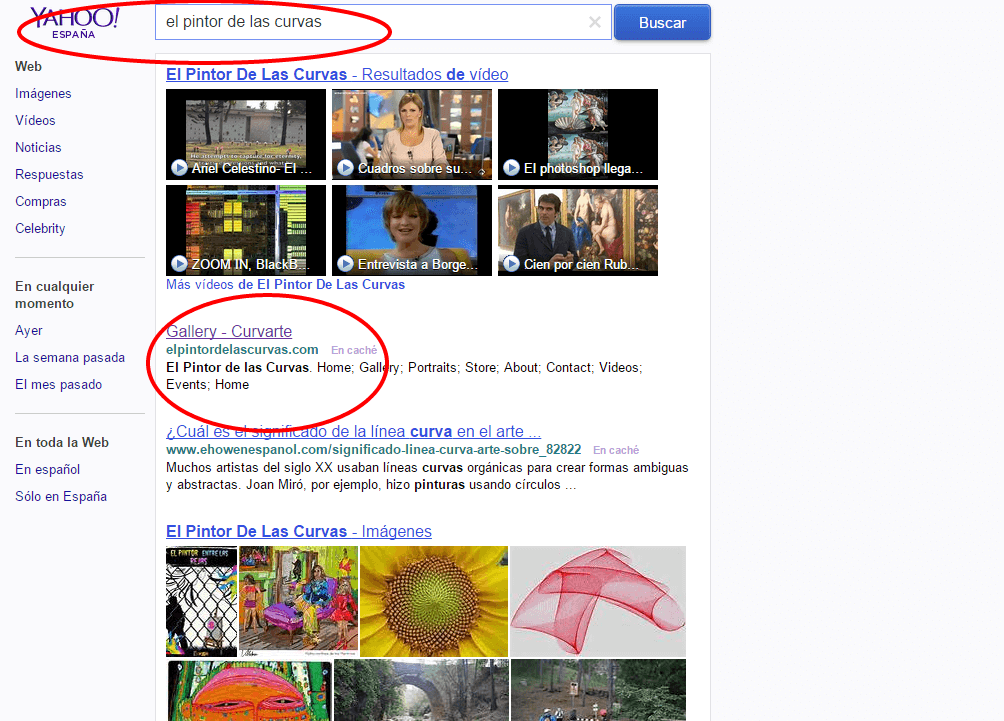Image resolution: width=1004 pixels, height=721 pixels.
Task: Open the red curved wireframe image
Action: pyautogui.click(x=597, y=601)
